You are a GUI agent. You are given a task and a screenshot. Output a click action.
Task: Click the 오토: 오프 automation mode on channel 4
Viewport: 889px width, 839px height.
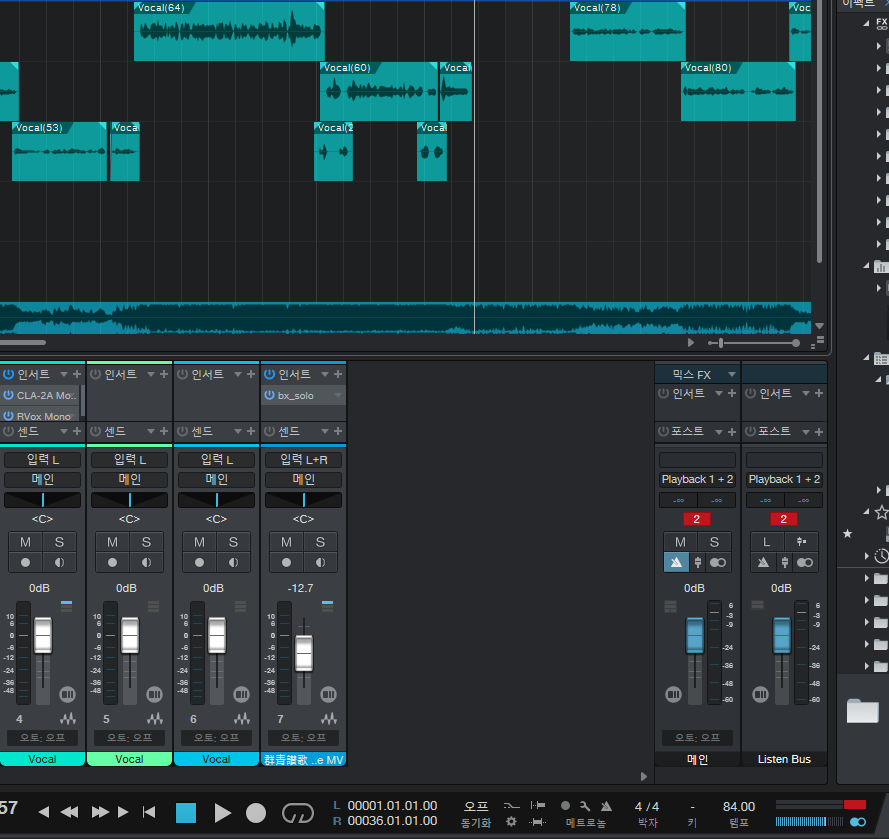click(43, 738)
